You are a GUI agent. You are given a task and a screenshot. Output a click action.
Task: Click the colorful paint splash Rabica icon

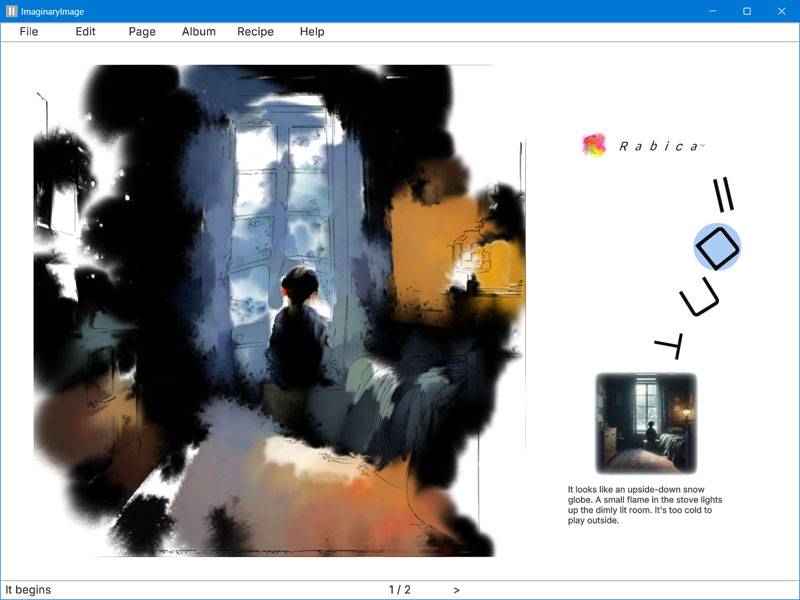coord(594,145)
